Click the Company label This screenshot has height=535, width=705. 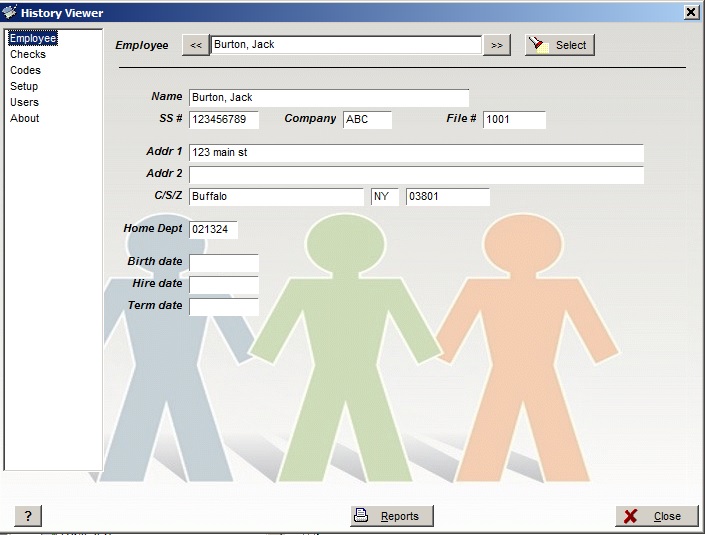310,118
